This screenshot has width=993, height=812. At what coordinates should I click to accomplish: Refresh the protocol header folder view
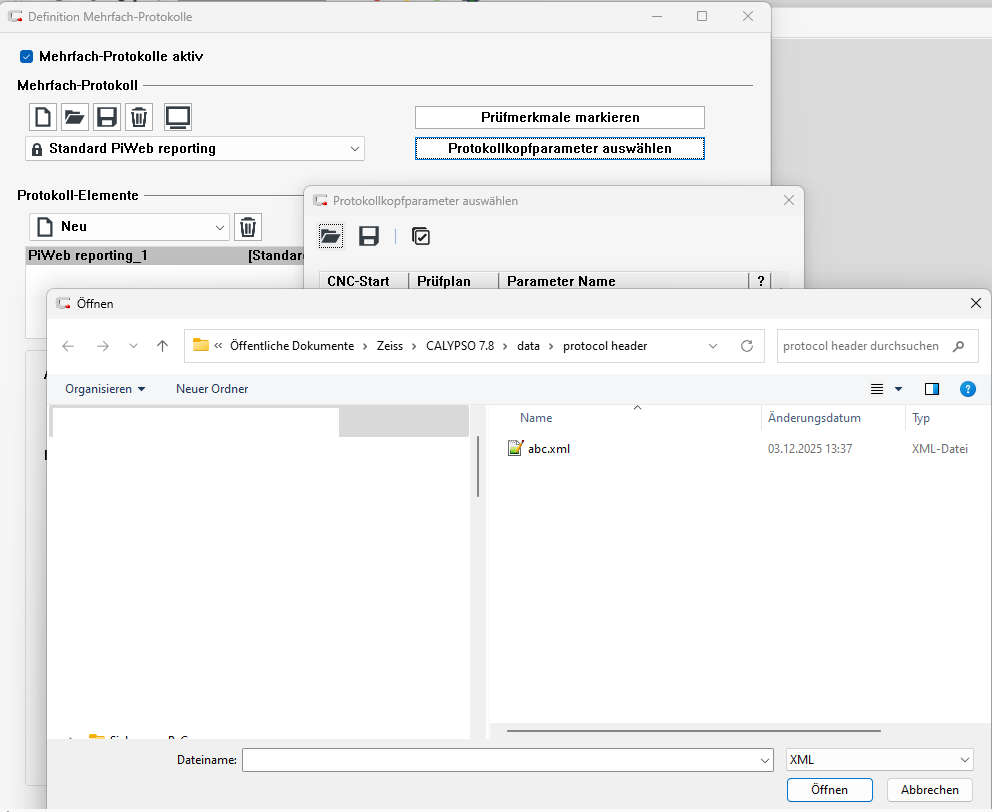click(746, 346)
